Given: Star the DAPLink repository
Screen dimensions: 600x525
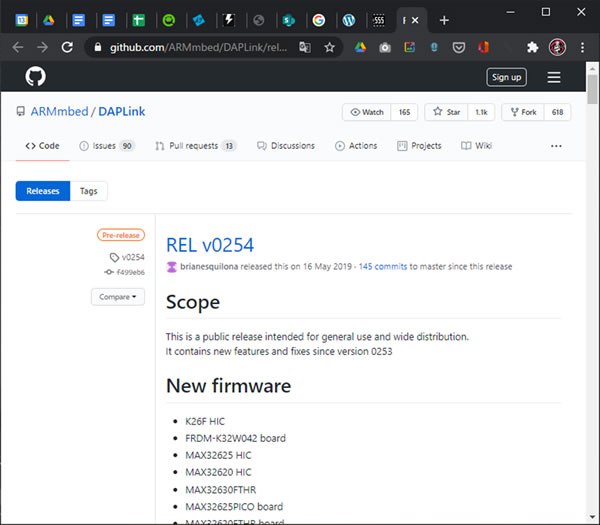Looking at the screenshot, I should [x=447, y=112].
